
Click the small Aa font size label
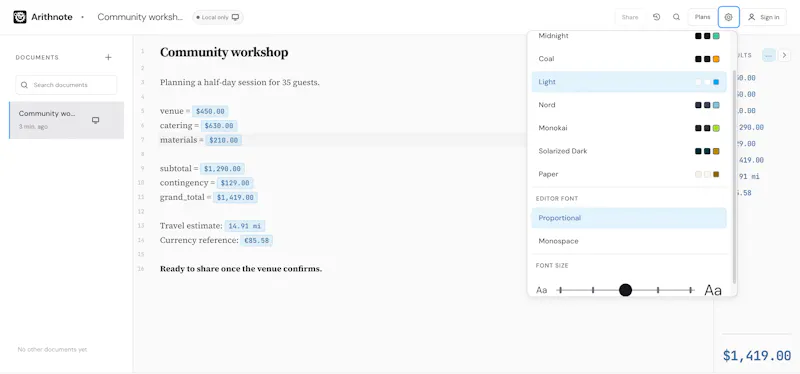[541, 290]
